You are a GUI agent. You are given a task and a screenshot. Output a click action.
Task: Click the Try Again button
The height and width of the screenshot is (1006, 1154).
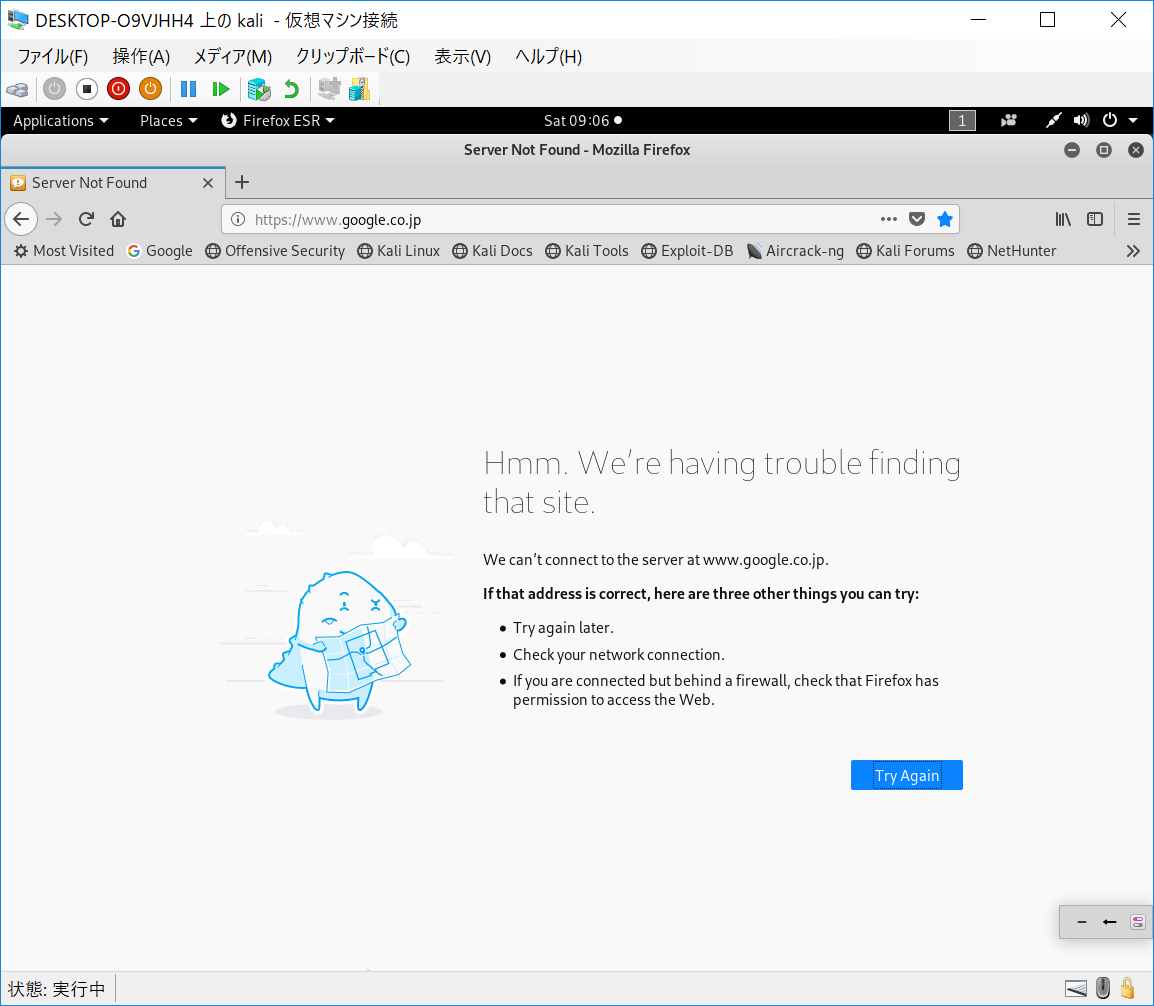(906, 775)
